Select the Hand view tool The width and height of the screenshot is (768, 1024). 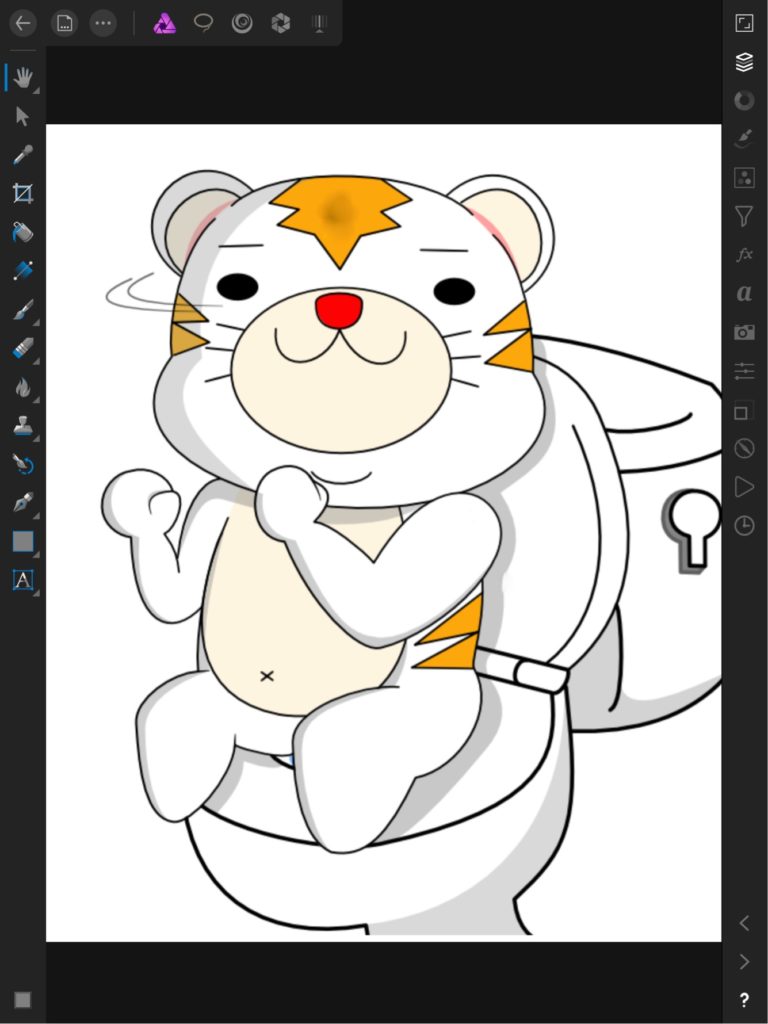(22, 77)
